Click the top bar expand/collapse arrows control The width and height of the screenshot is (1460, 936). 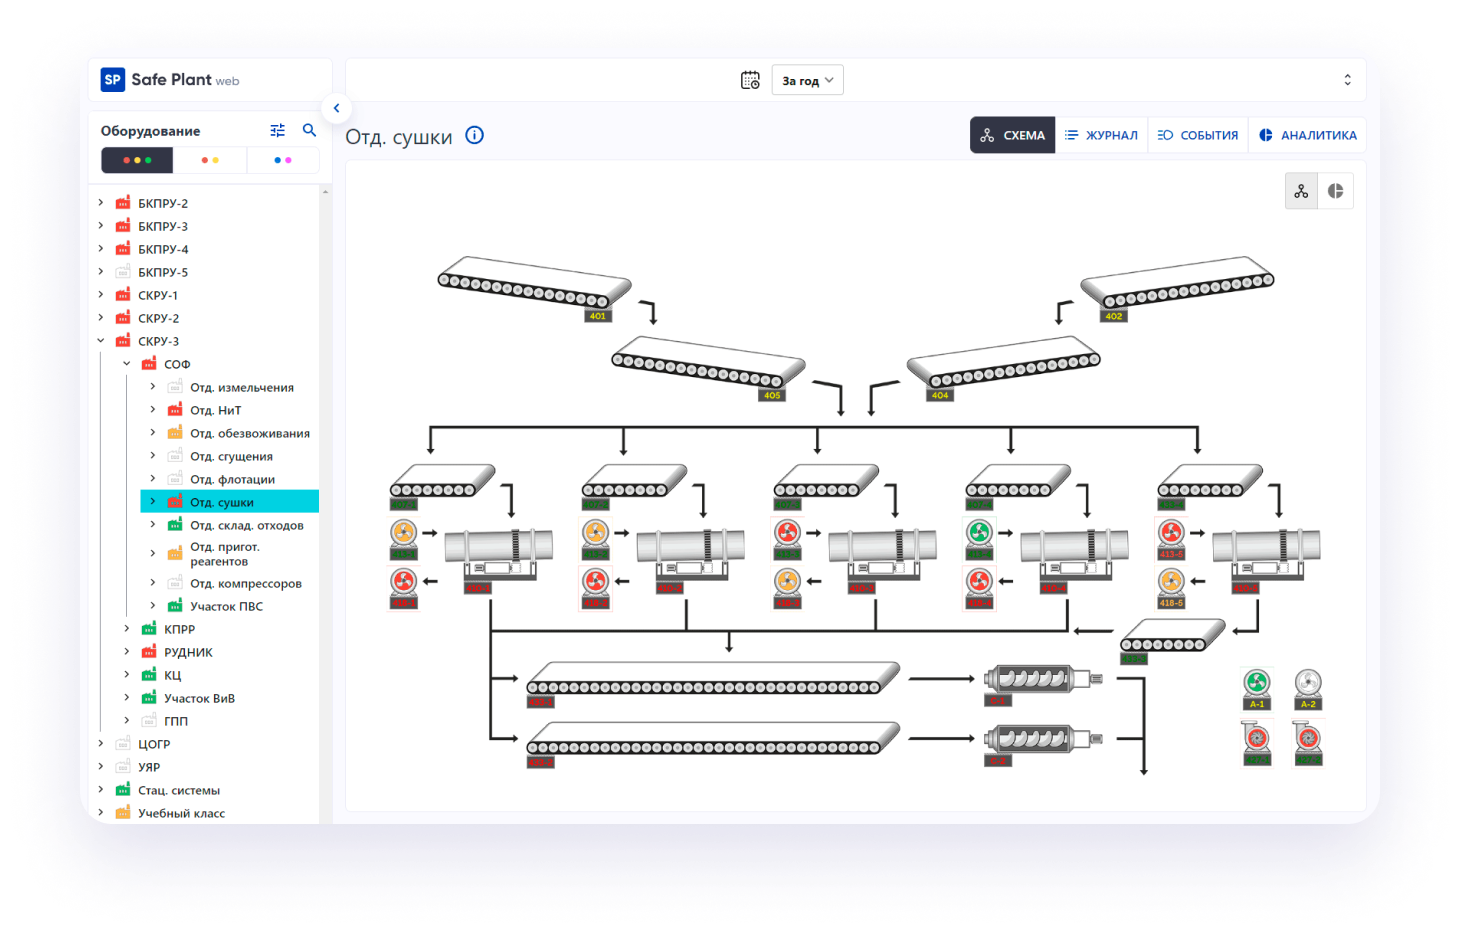1347,80
